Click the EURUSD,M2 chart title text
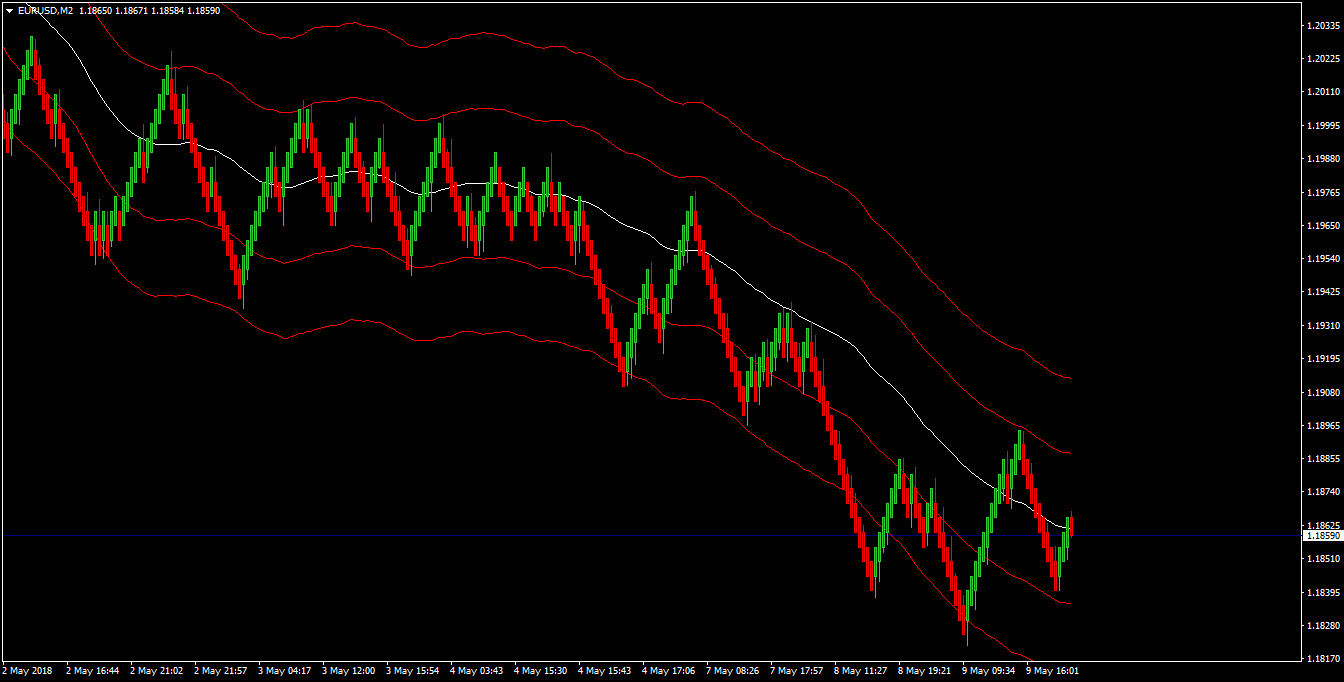 45,10
